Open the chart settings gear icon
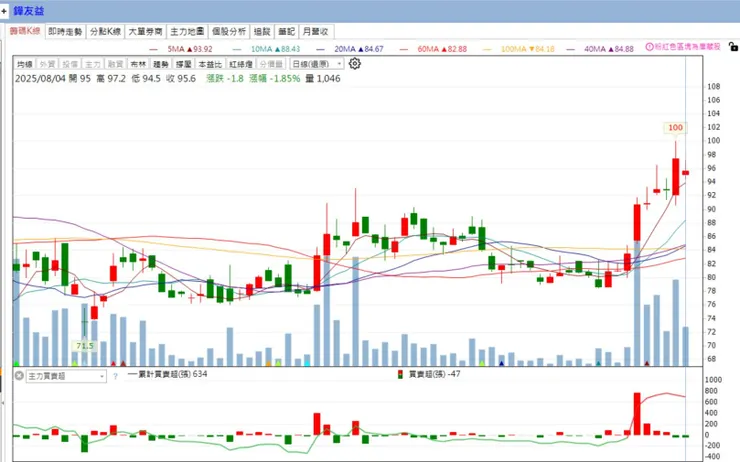The width and height of the screenshot is (740, 462). point(355,64)
